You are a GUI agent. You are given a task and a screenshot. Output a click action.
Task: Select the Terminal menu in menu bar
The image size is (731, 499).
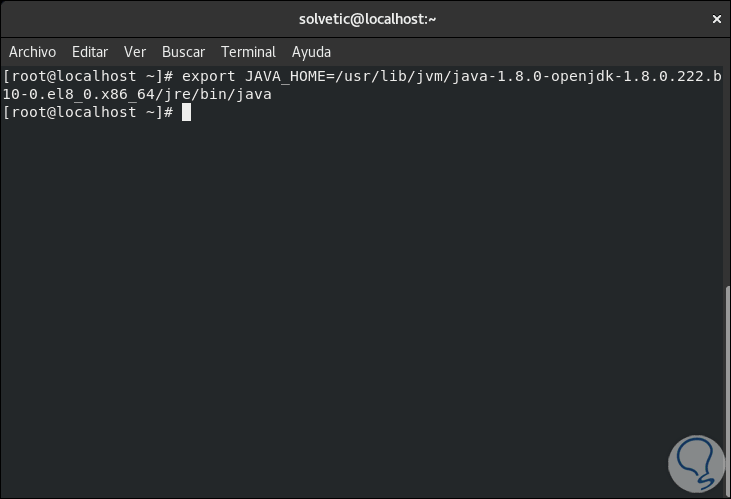coord(248,52)
